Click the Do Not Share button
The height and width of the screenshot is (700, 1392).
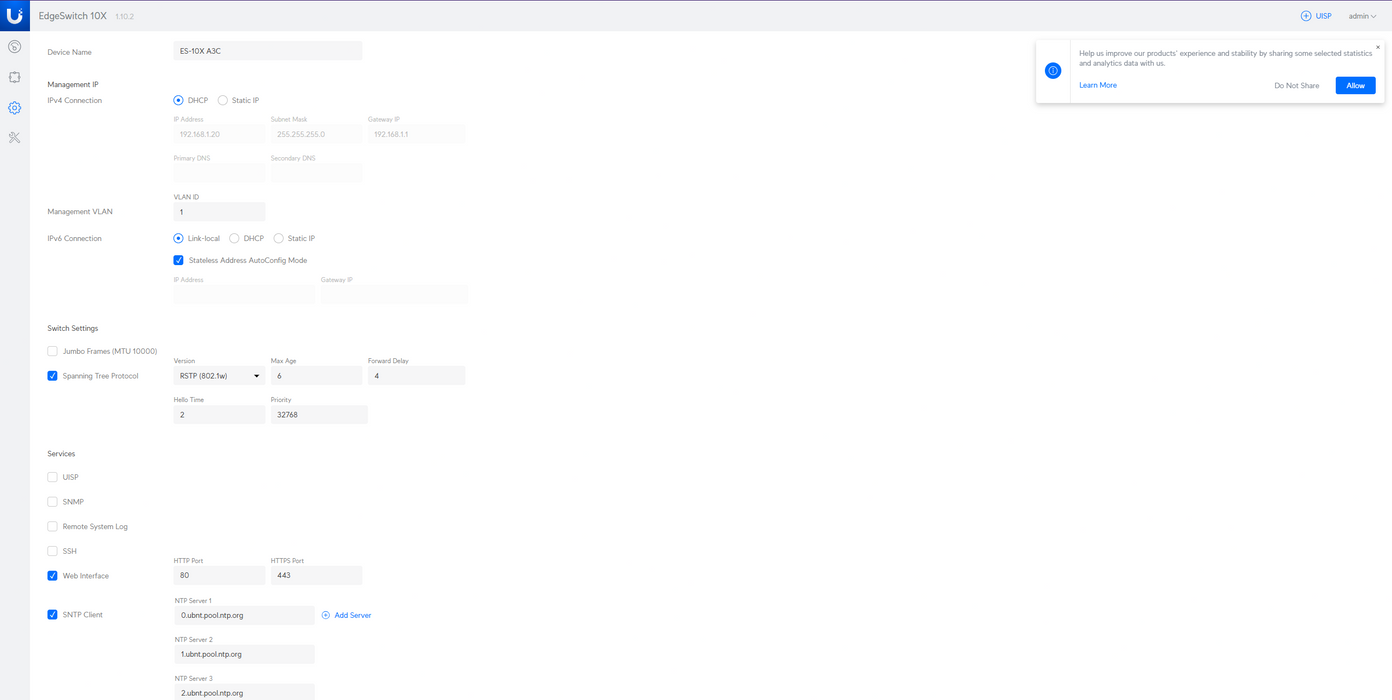click(1296, 86)
